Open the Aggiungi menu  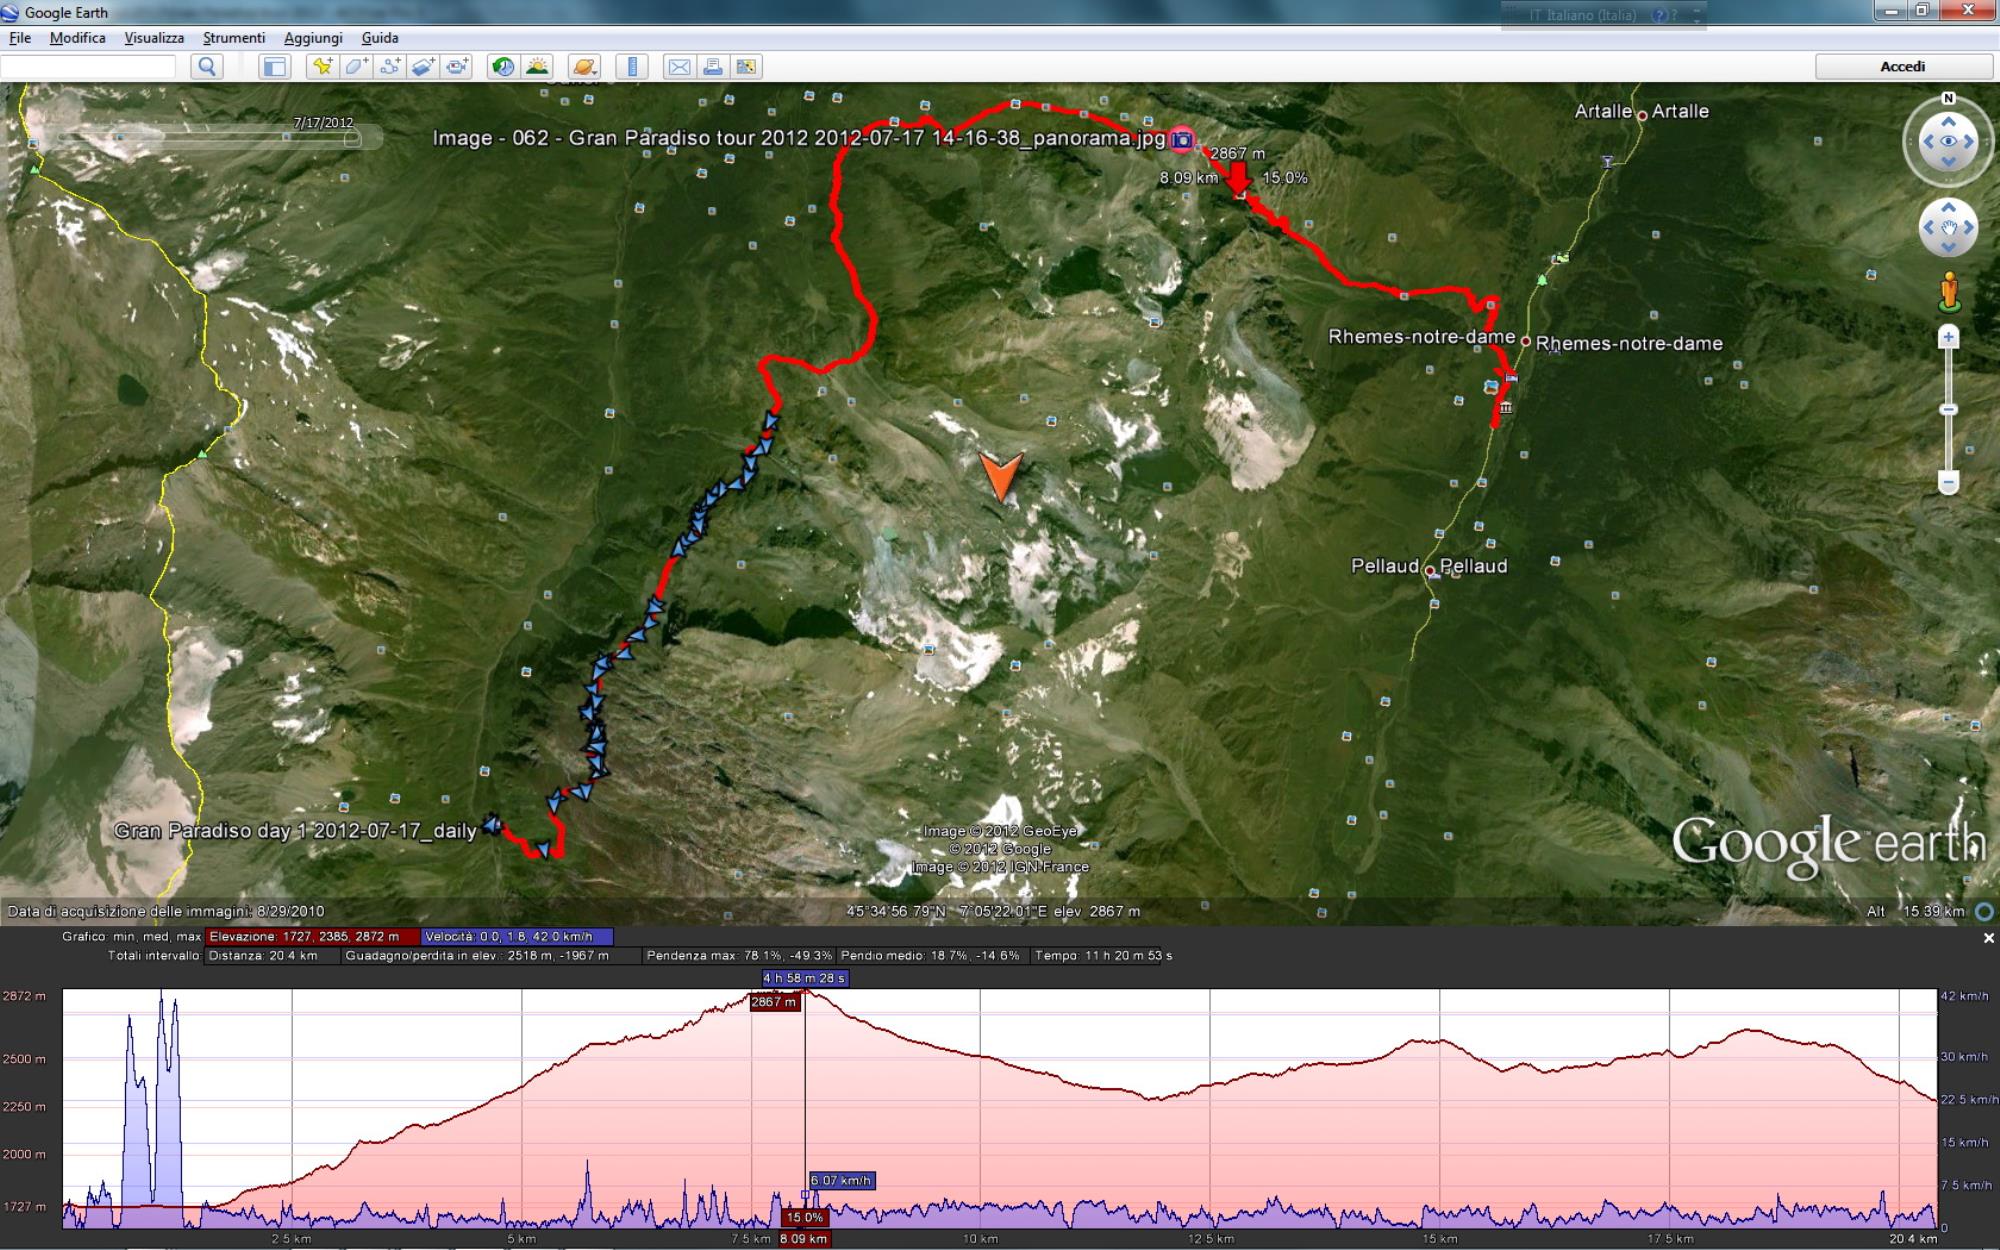tap(313, 38)
